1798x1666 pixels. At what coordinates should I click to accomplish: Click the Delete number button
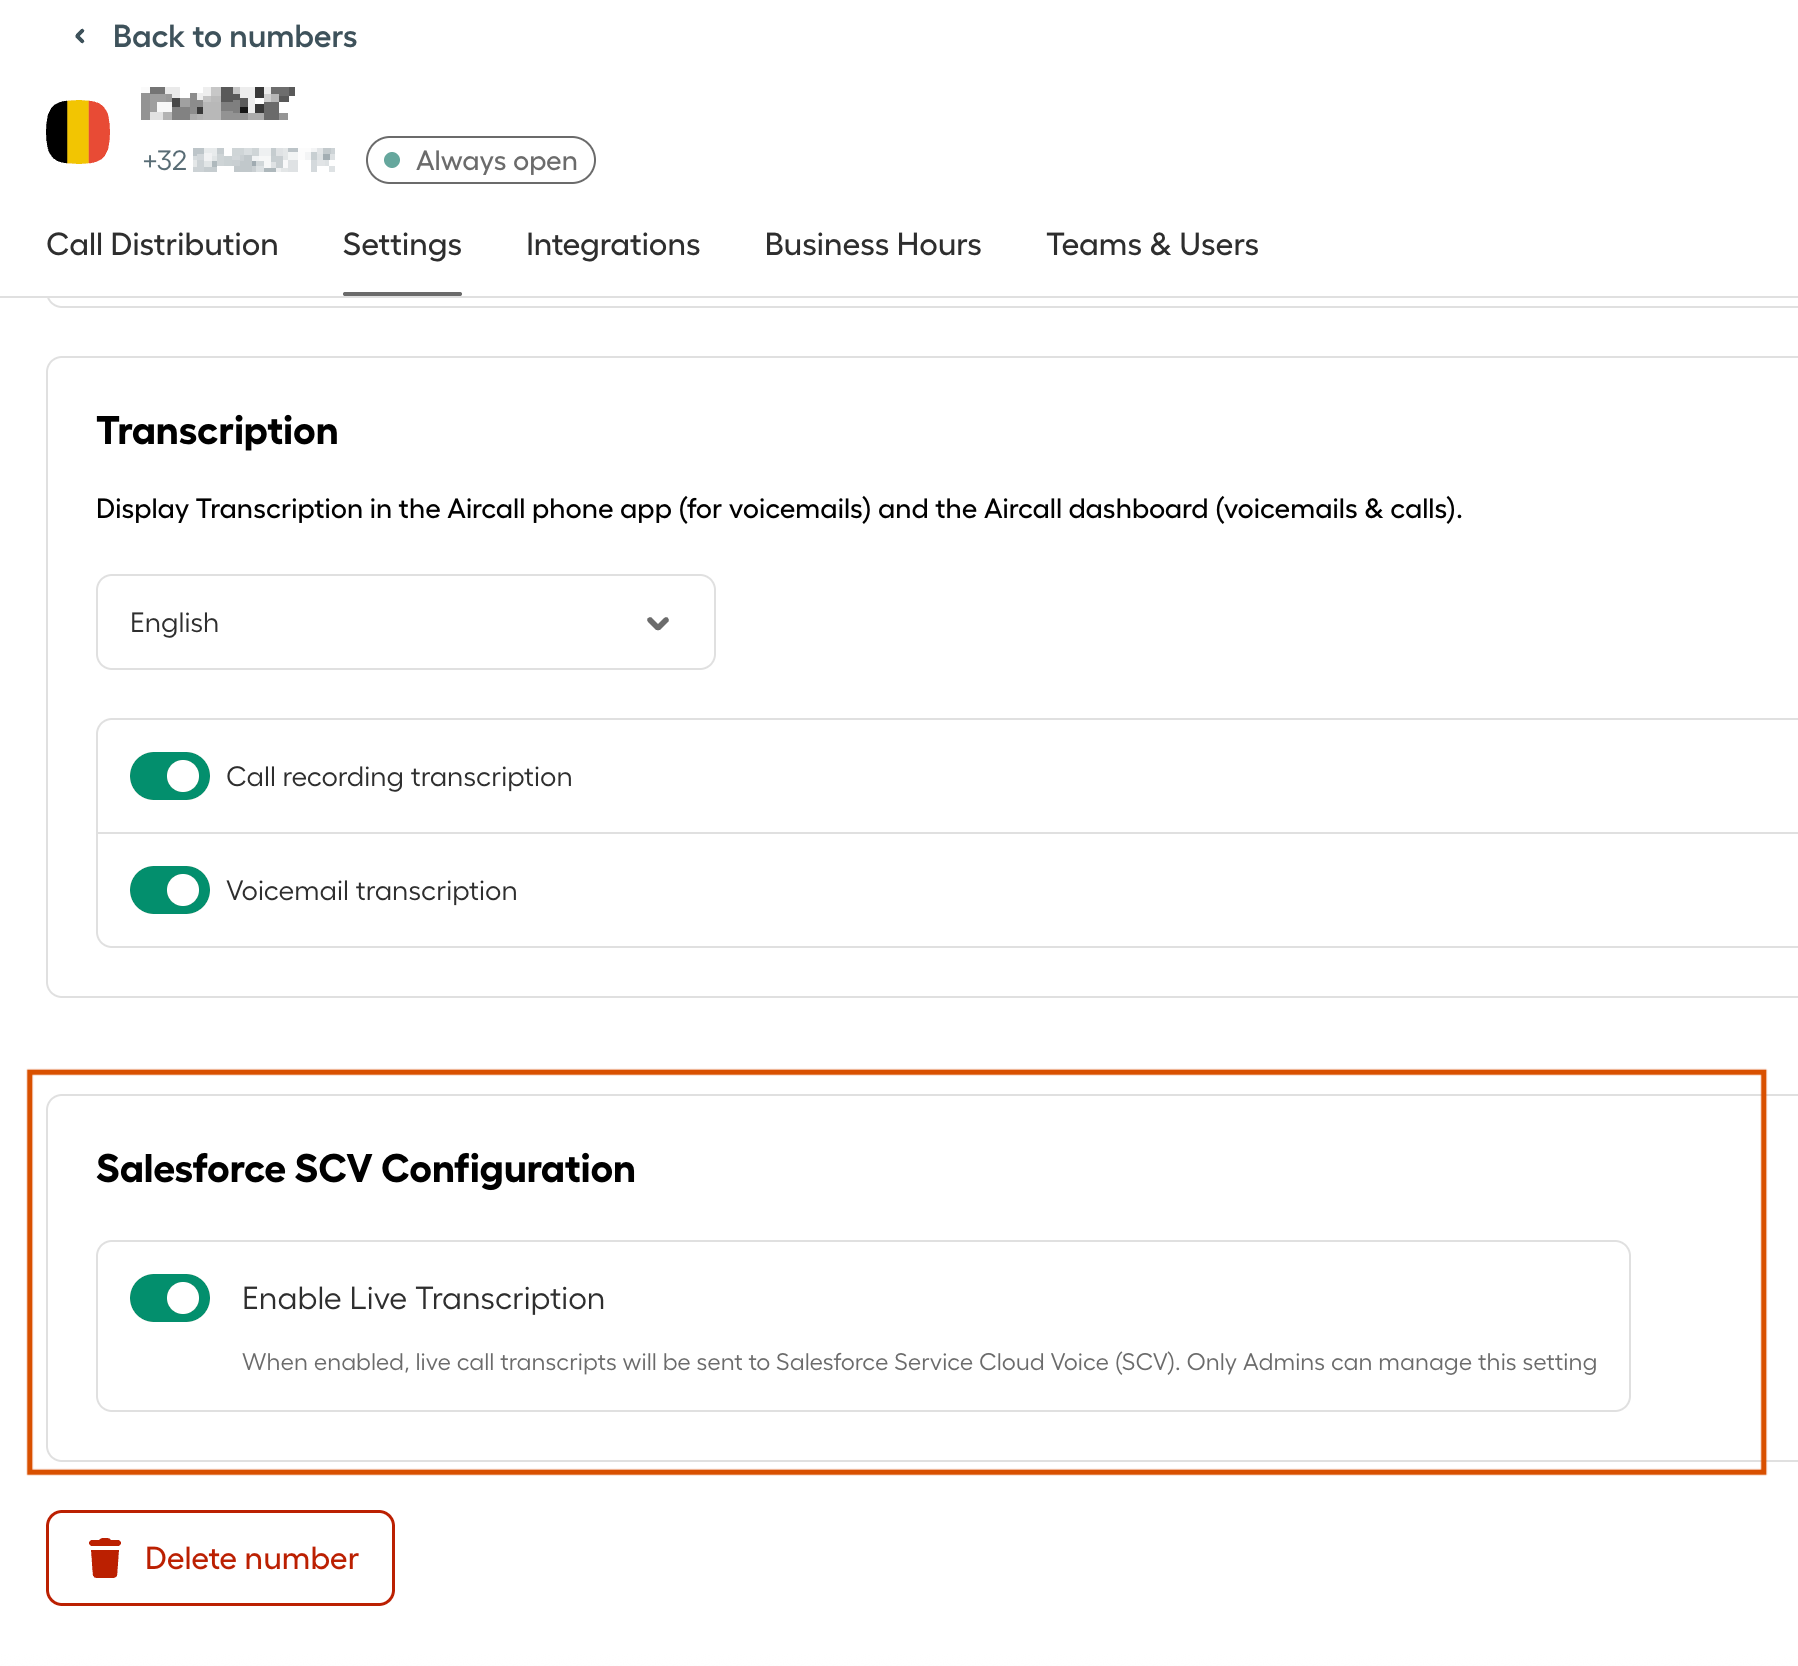pos(220,1558)
